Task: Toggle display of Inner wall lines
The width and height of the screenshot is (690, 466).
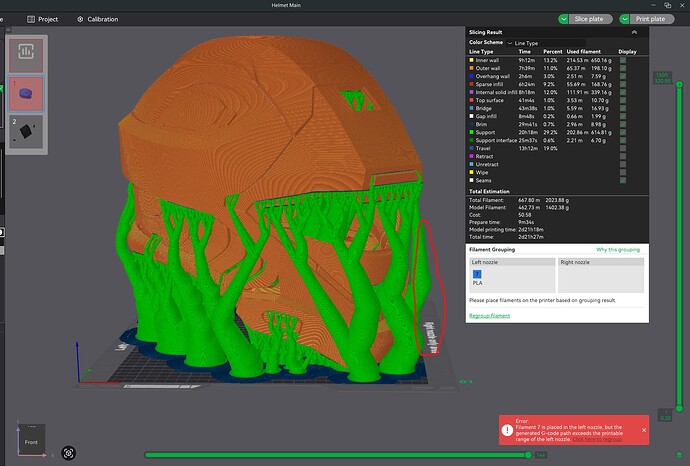Action: [623, 60]
